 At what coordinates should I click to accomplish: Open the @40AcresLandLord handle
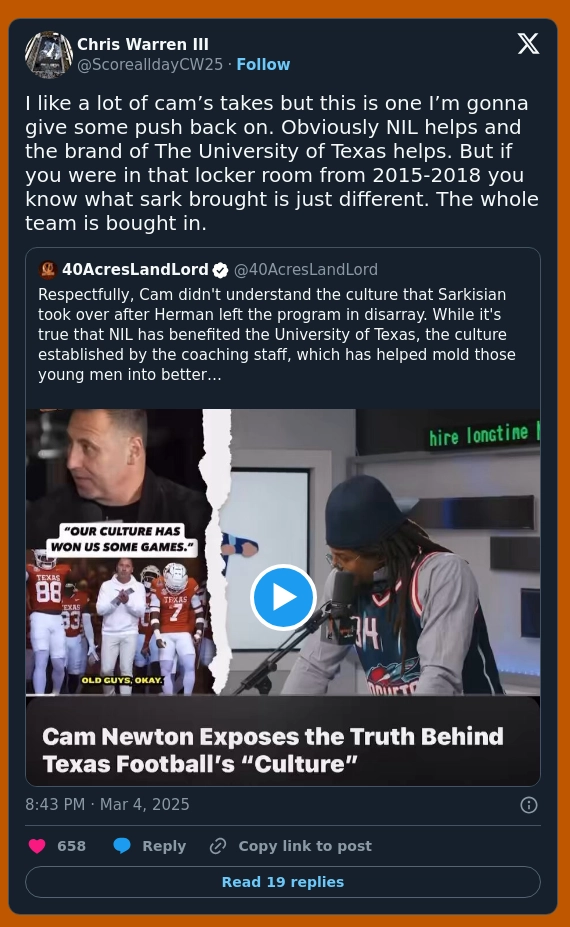306,270
